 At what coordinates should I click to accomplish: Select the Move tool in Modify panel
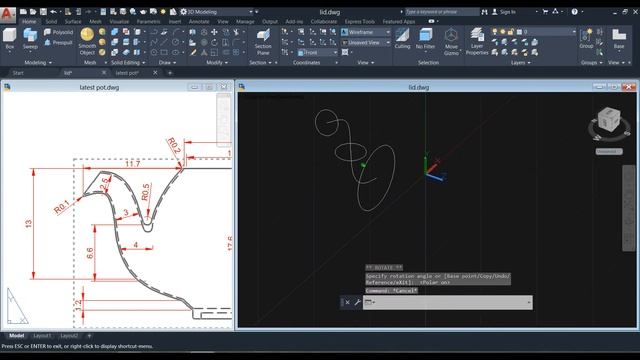pos(214,32)
